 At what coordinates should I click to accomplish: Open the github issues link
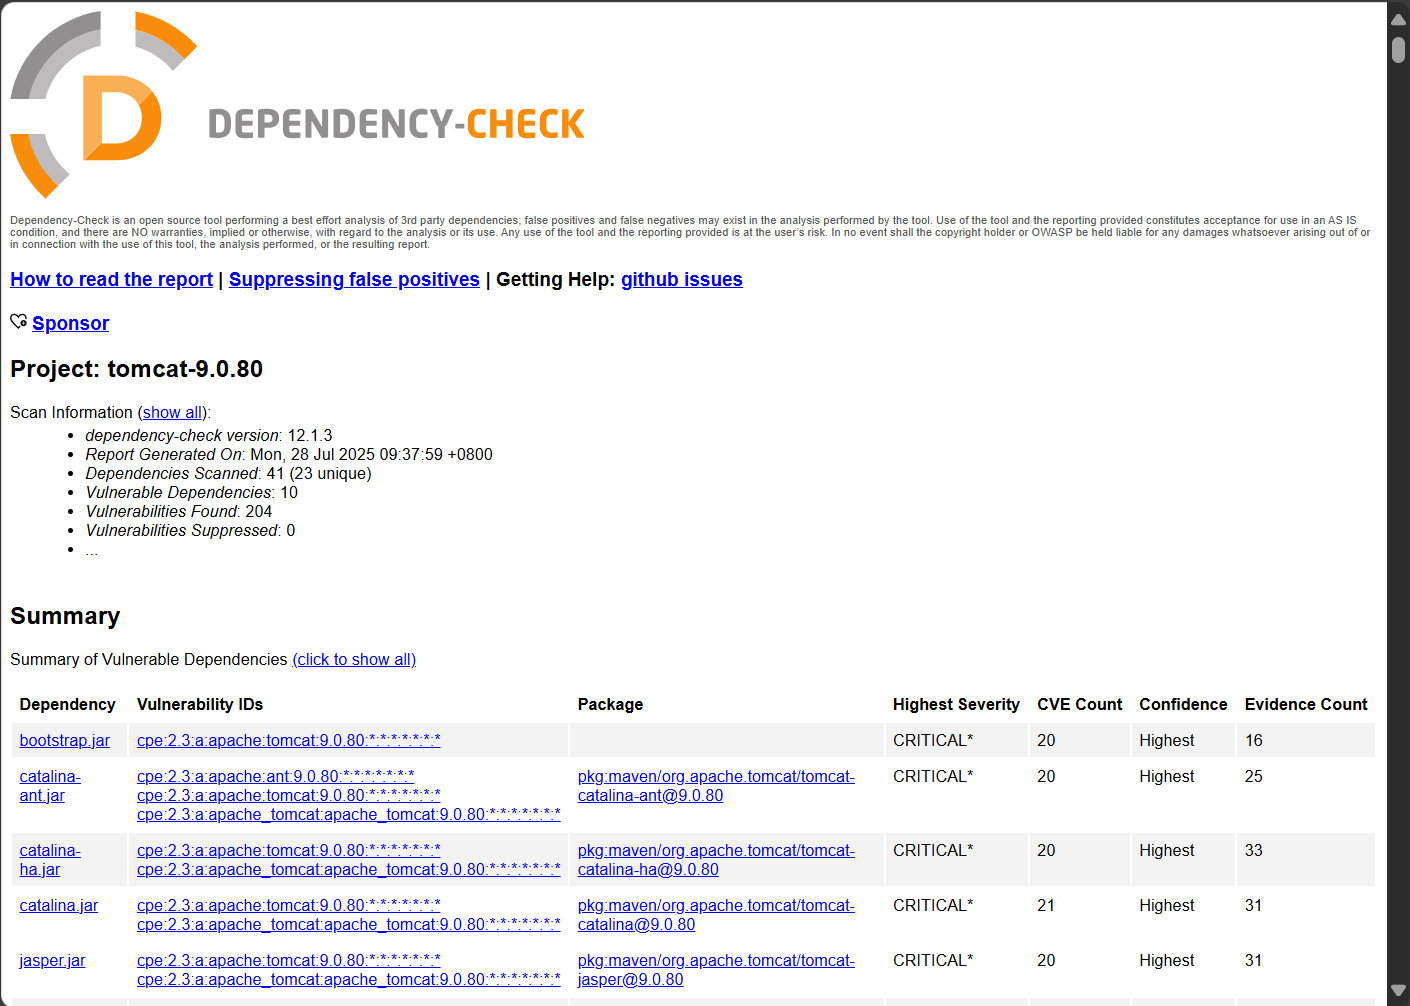click(682, 279)
